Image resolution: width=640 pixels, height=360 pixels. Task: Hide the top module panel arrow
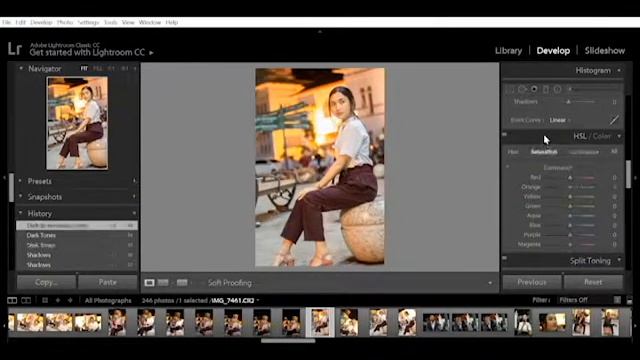click(320, 31)
